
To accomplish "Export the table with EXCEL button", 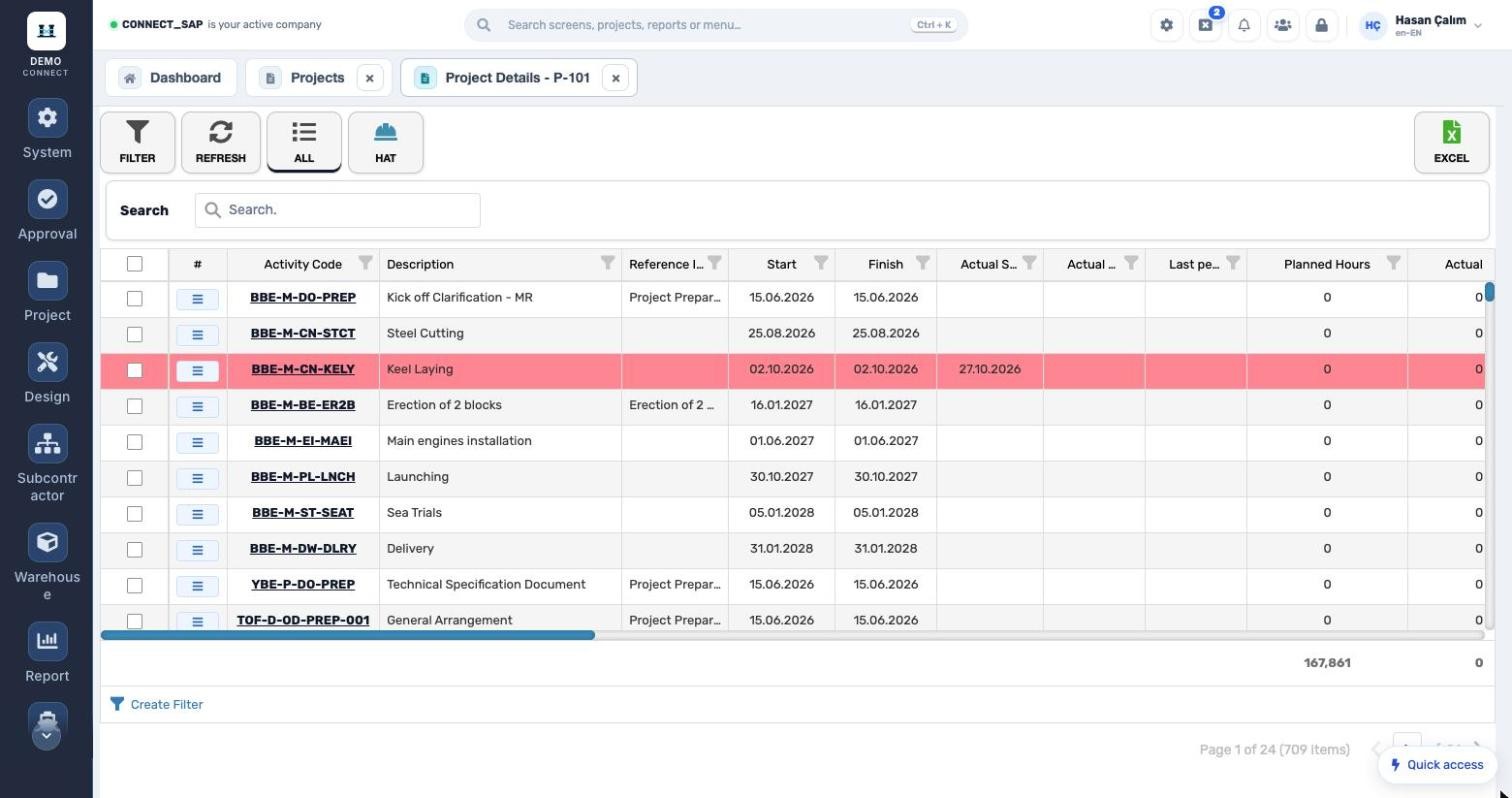I will tap(1451, 142).
